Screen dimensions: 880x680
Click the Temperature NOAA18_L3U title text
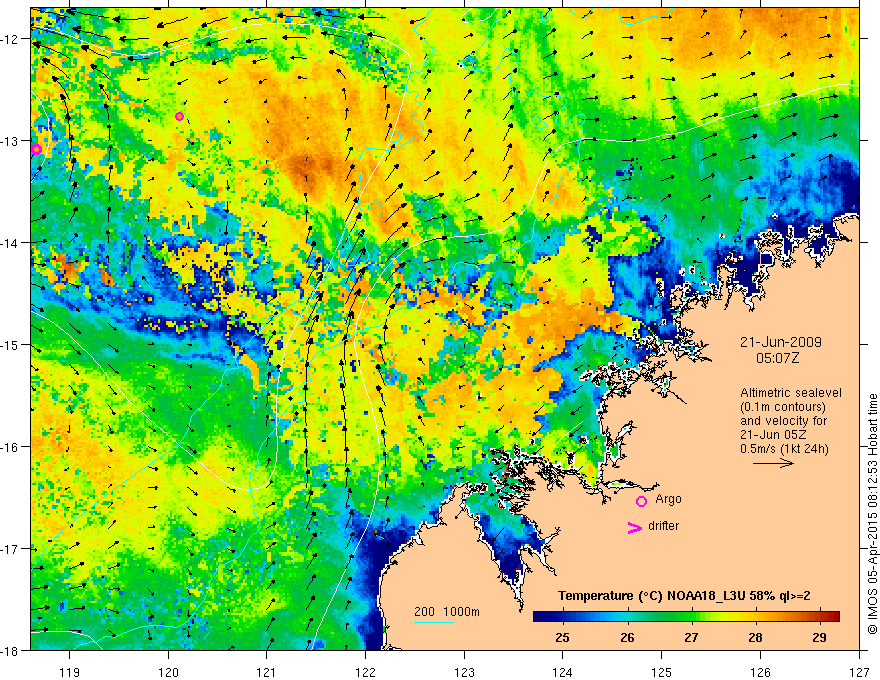click(684, 596)
